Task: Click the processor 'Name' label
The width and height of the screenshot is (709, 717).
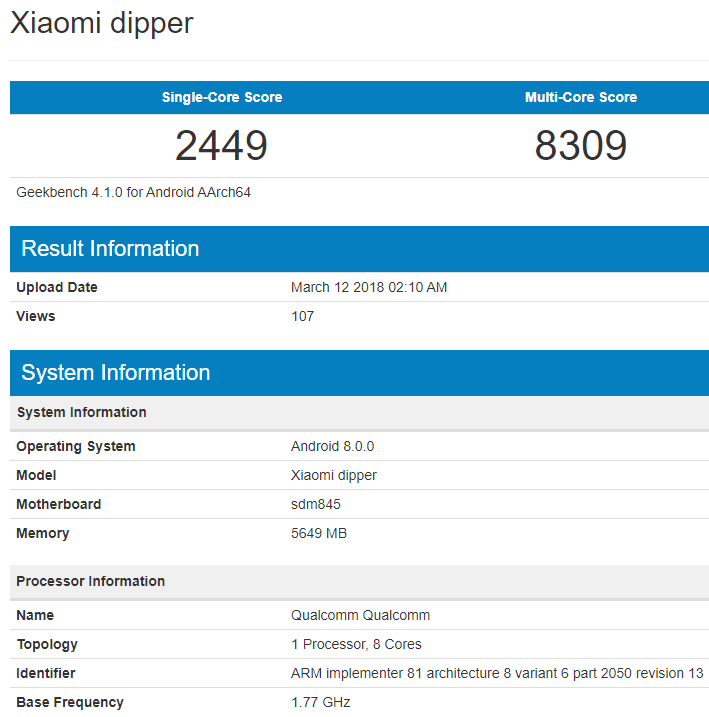Action: point(35,615)
